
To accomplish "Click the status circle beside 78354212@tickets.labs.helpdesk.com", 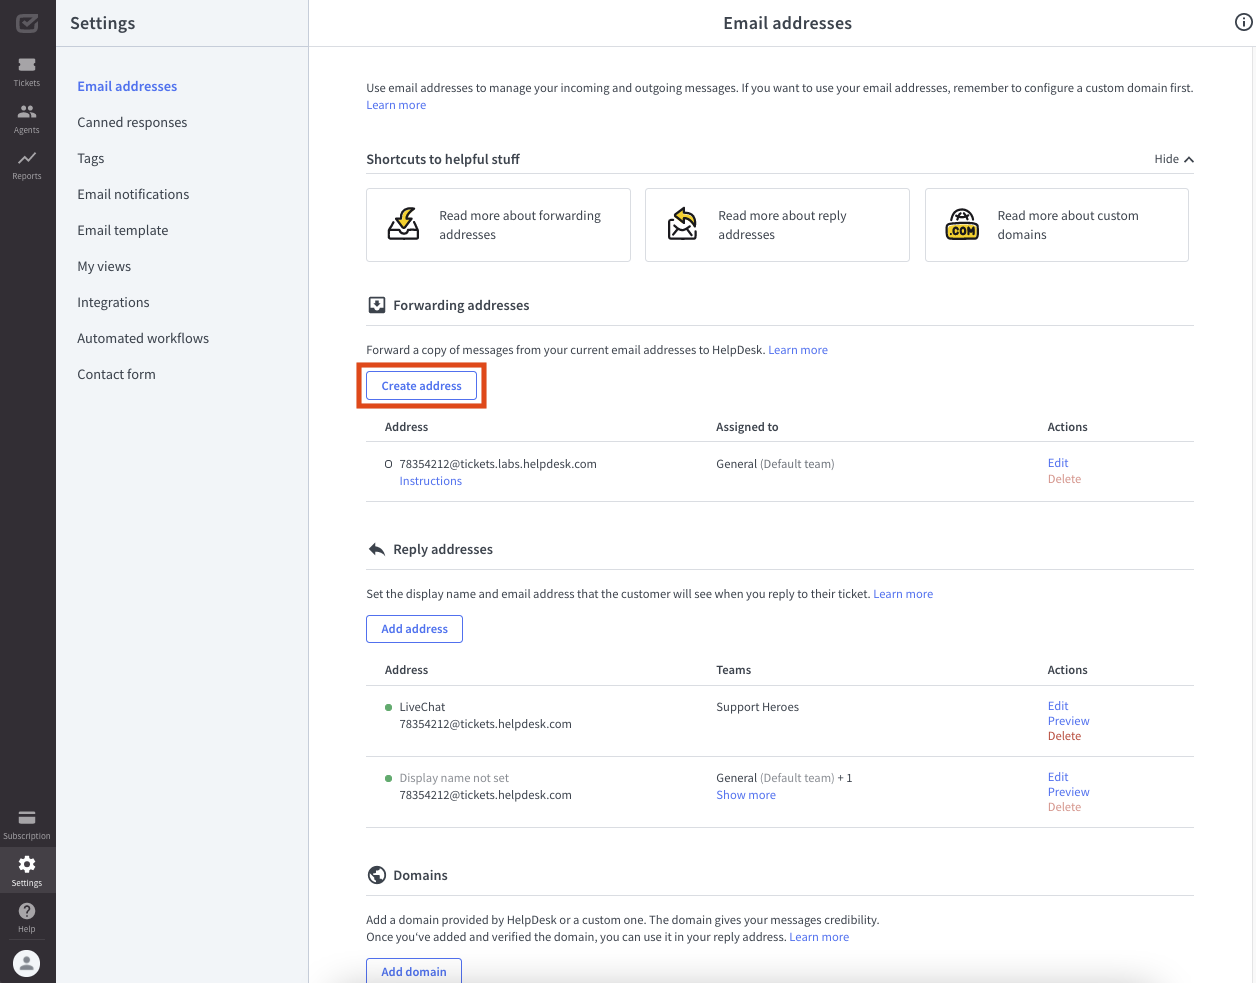I will [x=388, y=463].
